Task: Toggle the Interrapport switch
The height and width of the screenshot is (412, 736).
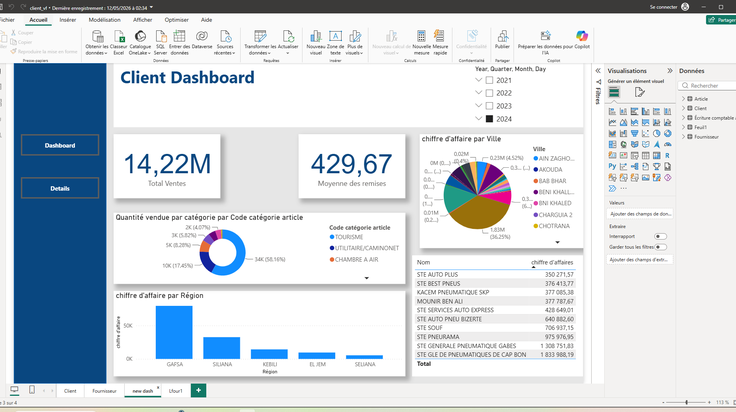Action: point(660,237)
